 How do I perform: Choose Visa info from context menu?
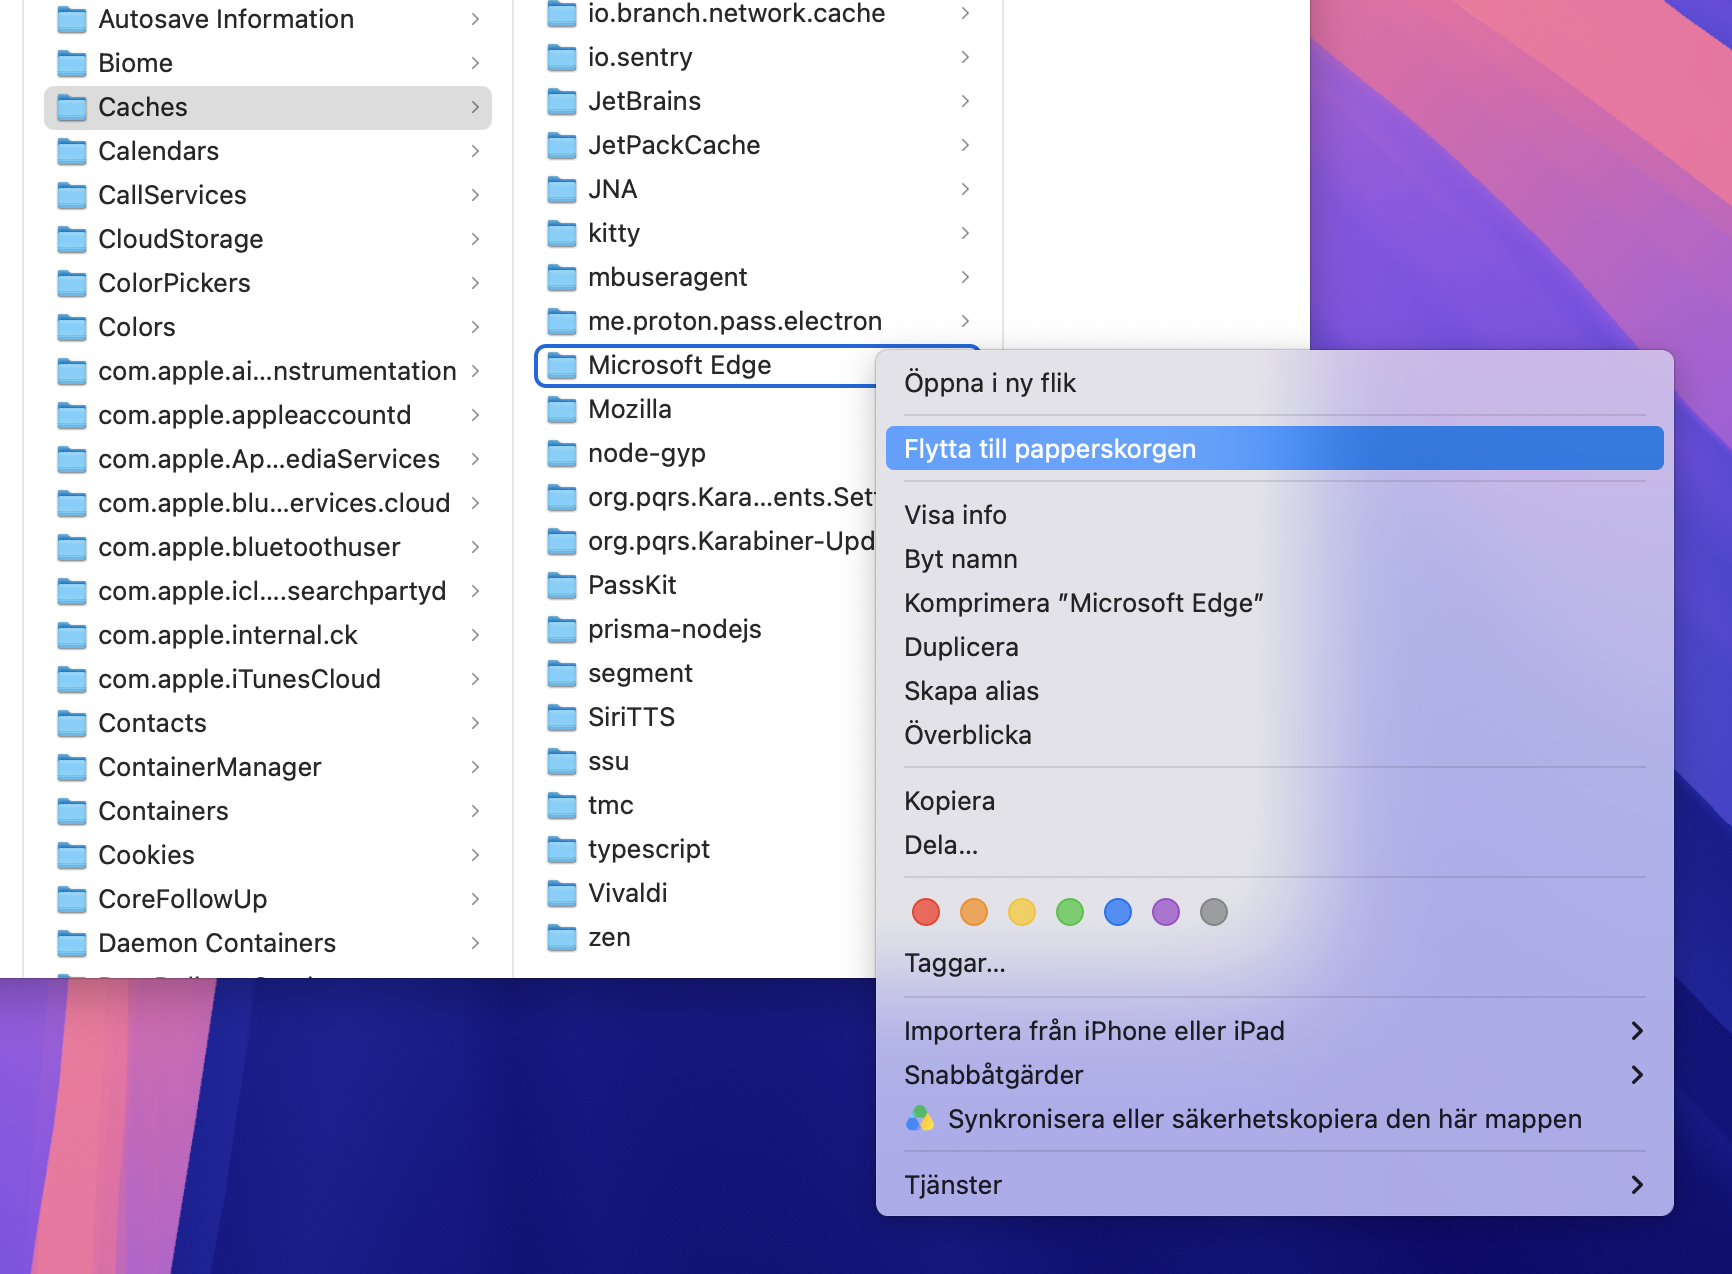pyautogui.click(x=1275, y=515)
